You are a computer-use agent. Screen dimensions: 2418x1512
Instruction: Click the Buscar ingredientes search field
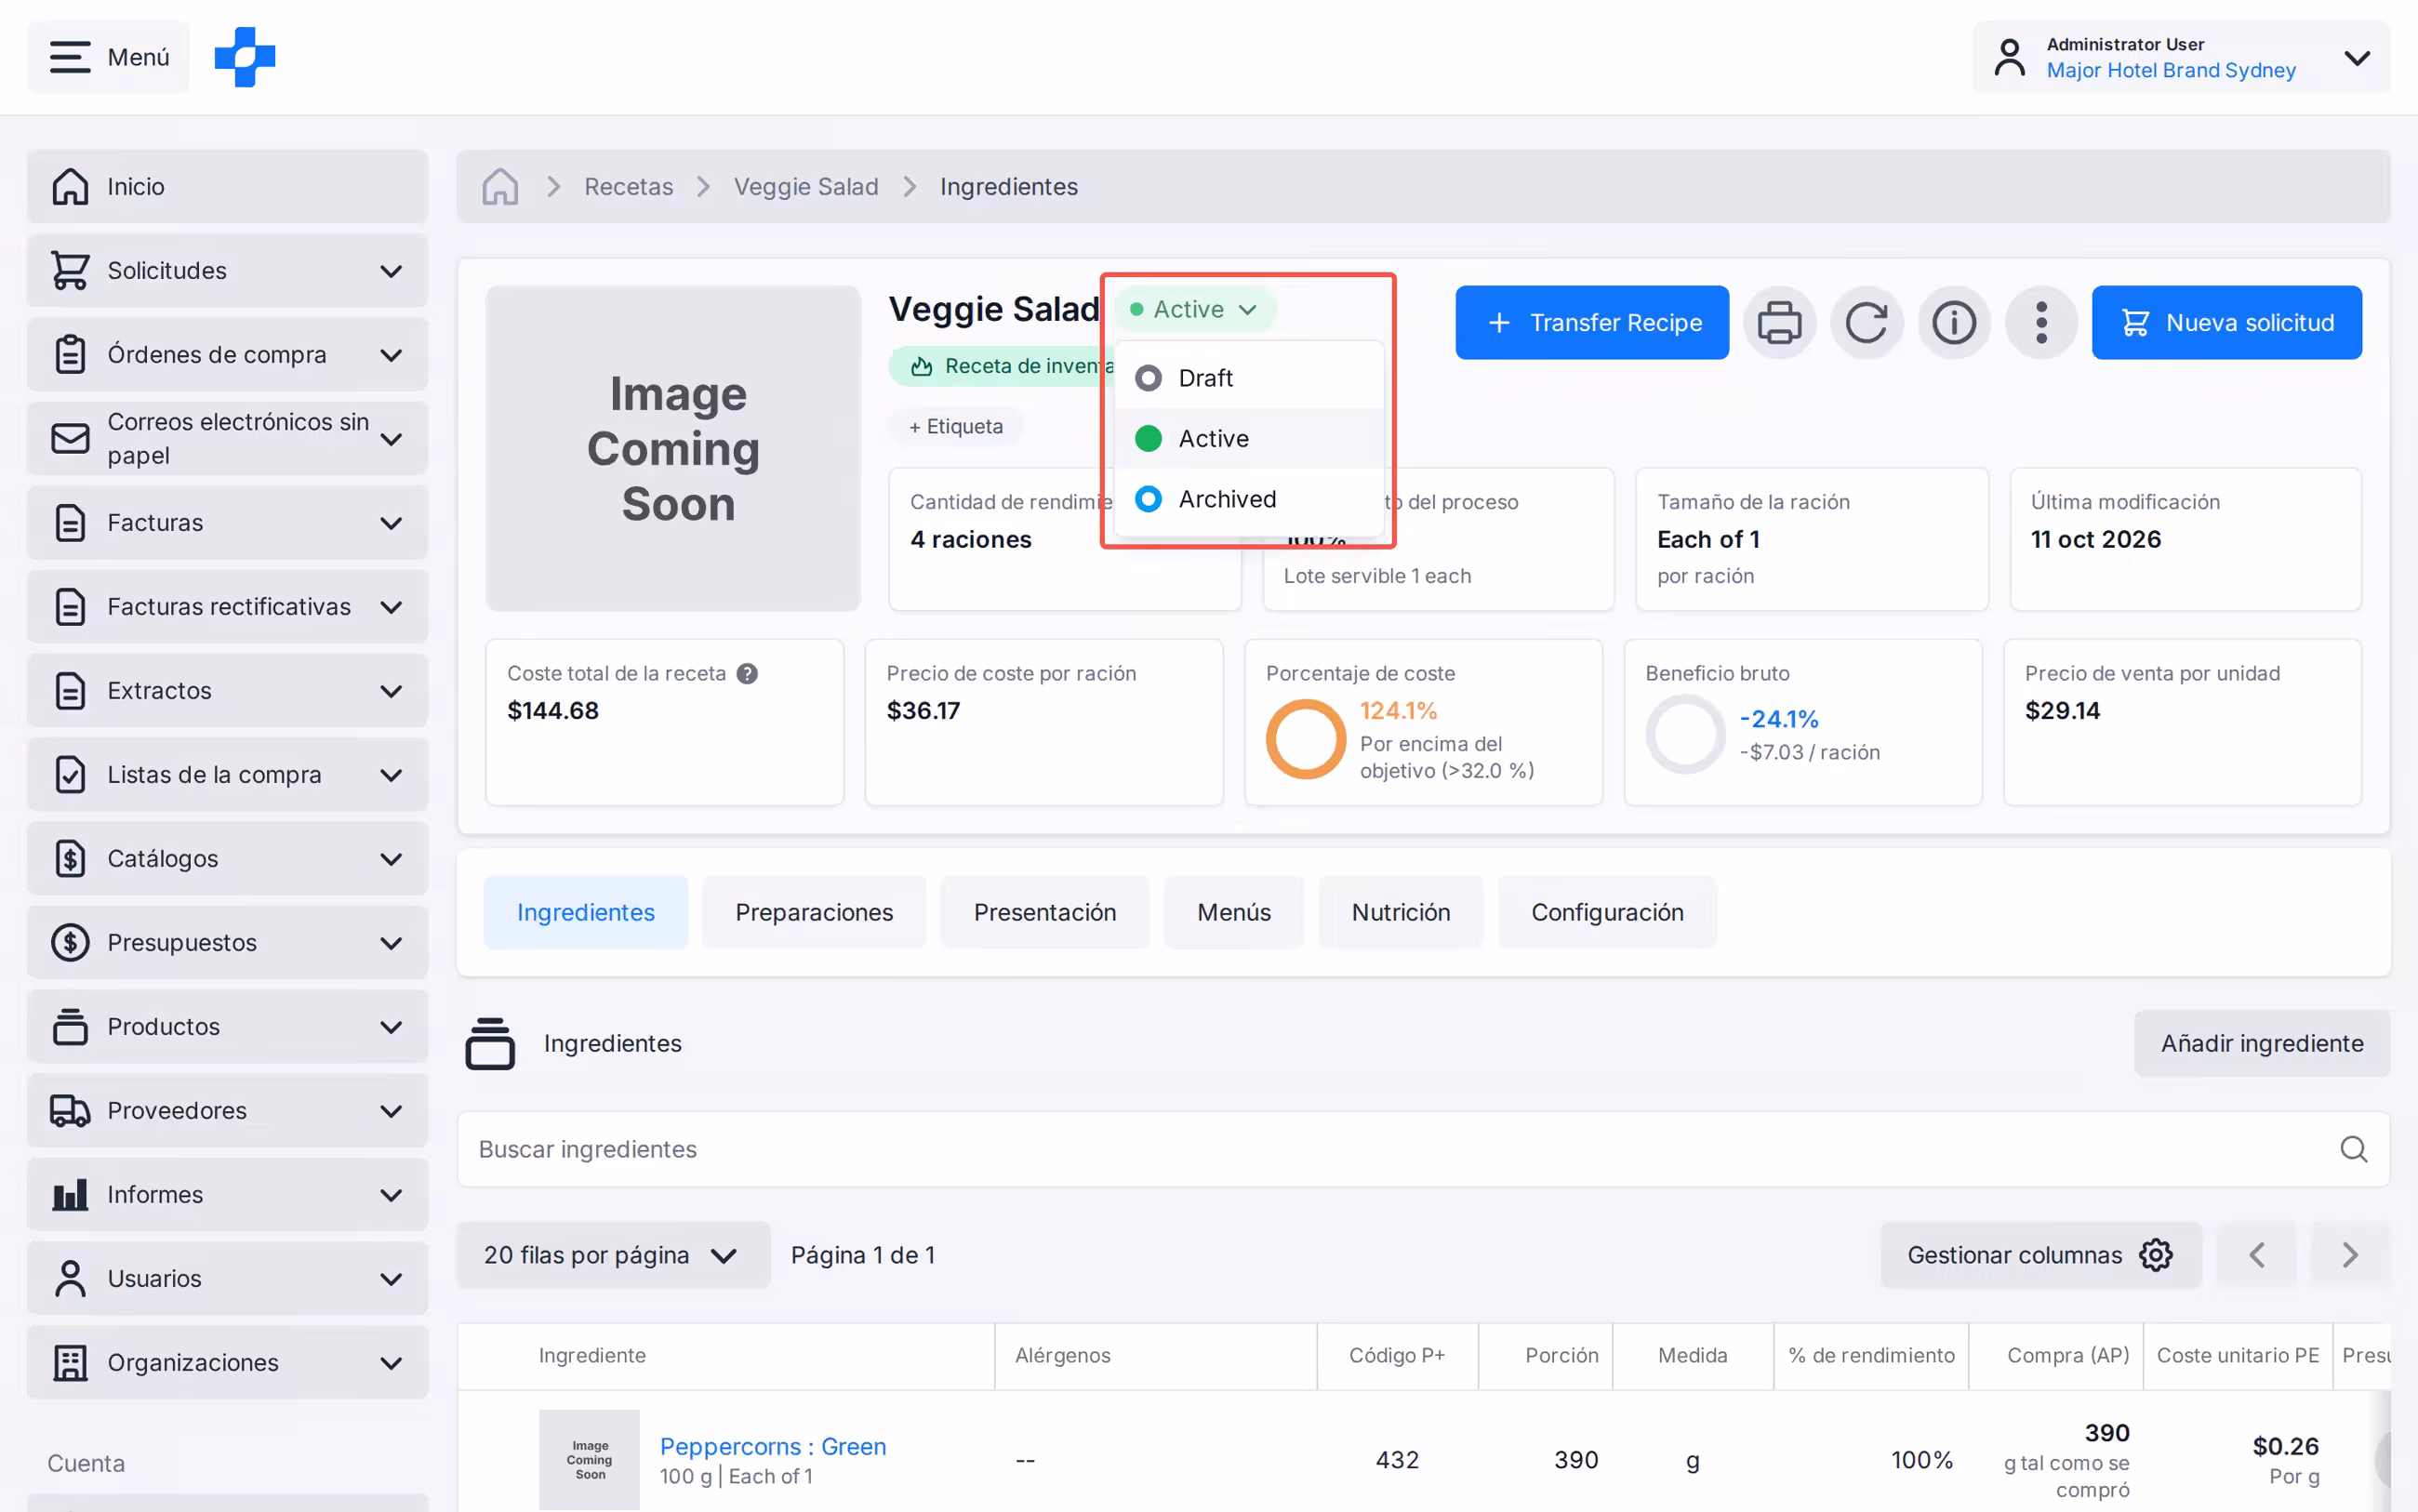1423,1149
